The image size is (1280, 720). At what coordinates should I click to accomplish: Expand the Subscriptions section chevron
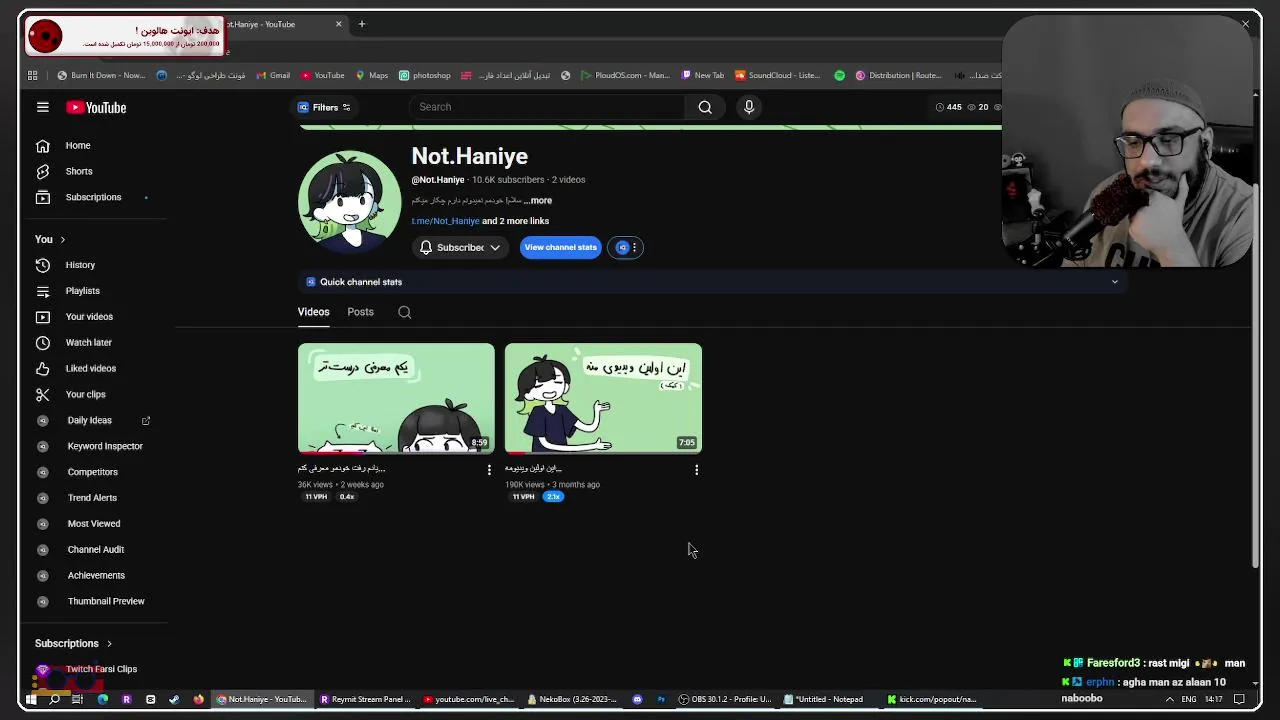pyautogui.click(x=109, y=644)
